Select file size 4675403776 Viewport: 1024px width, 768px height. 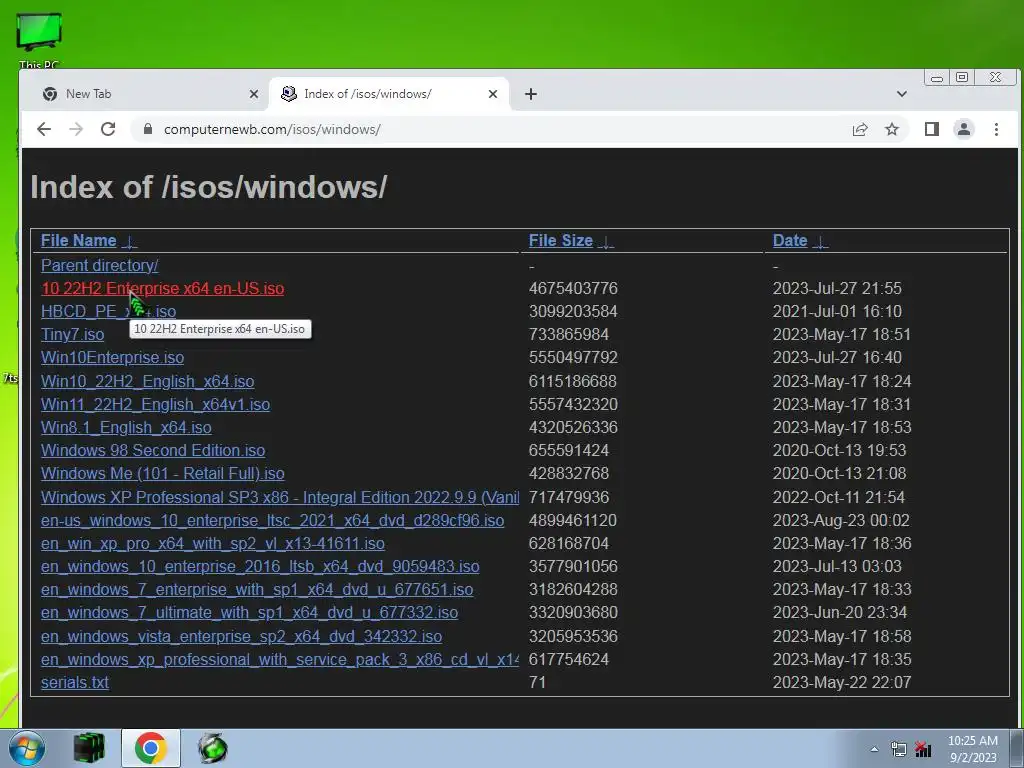pyautogui.click(x=573, y=288)
